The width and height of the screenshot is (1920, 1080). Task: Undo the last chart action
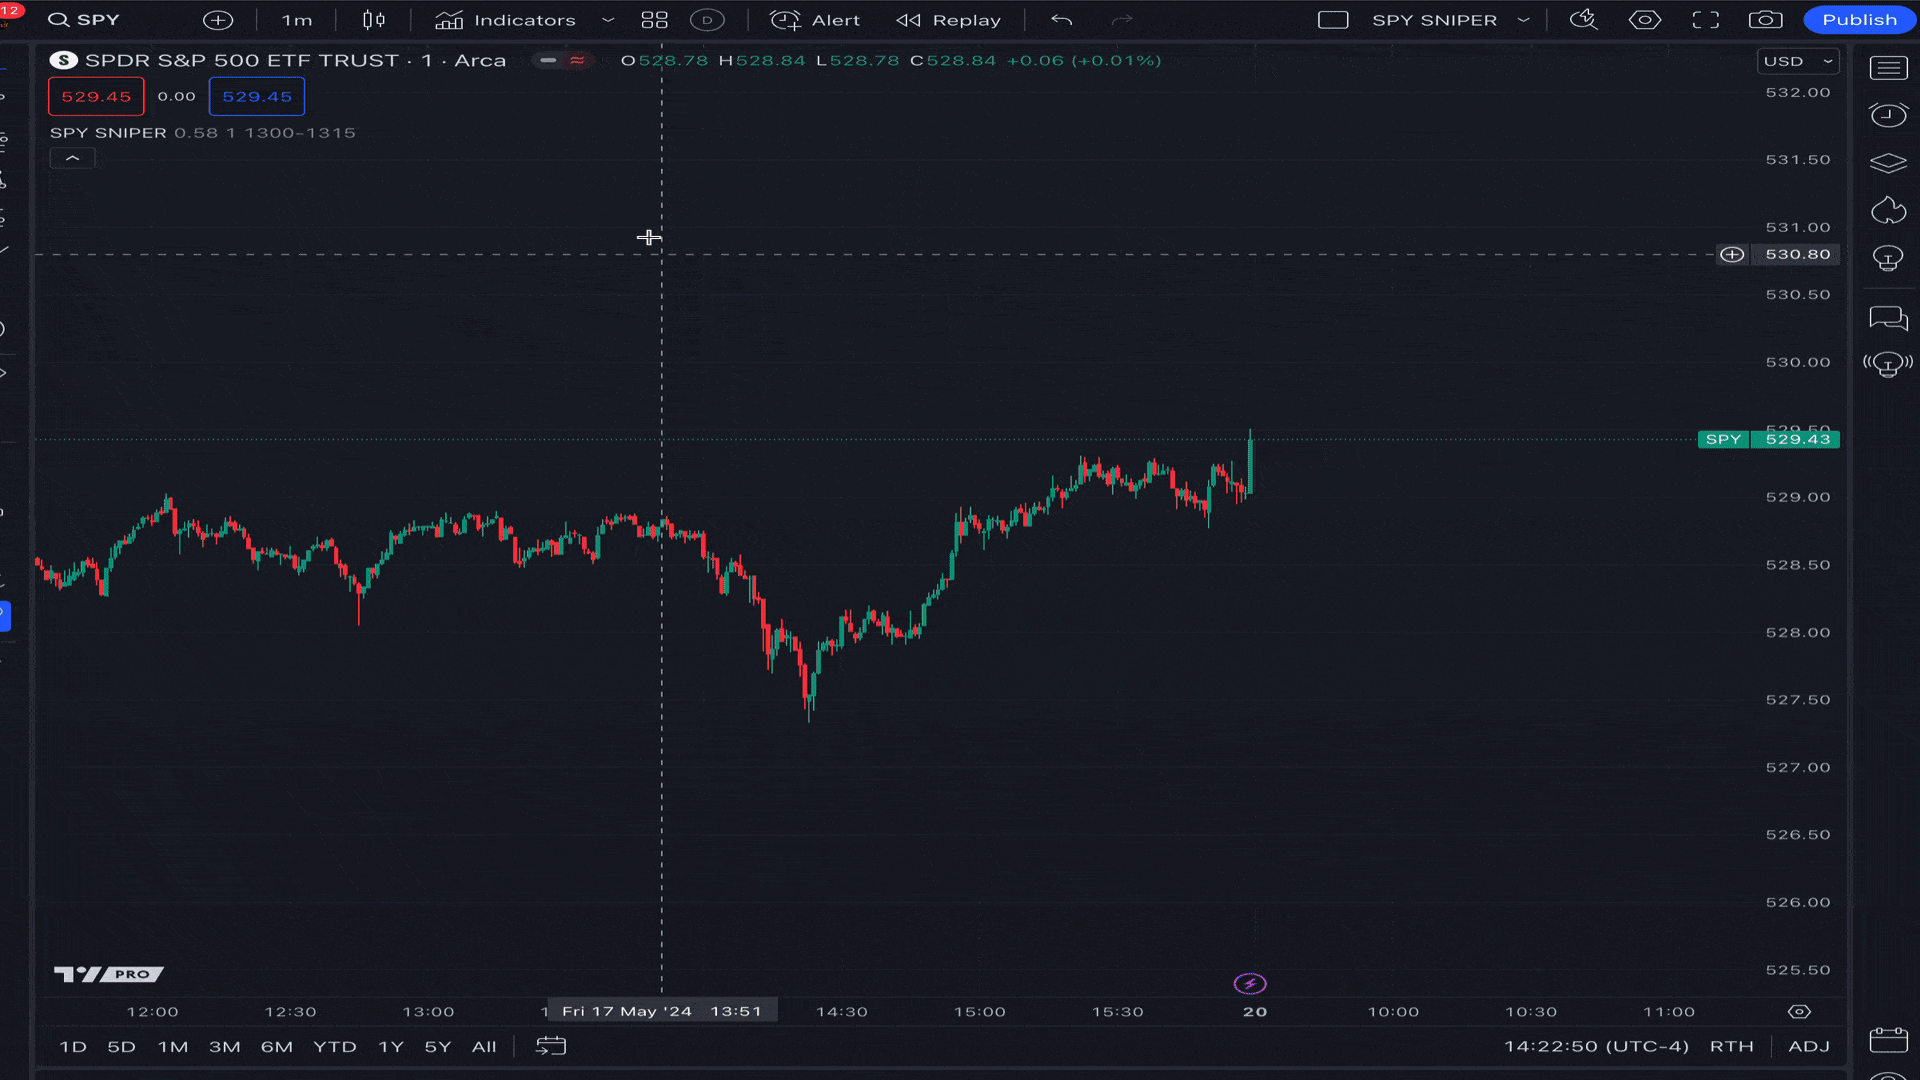[x=1062, y=20]
